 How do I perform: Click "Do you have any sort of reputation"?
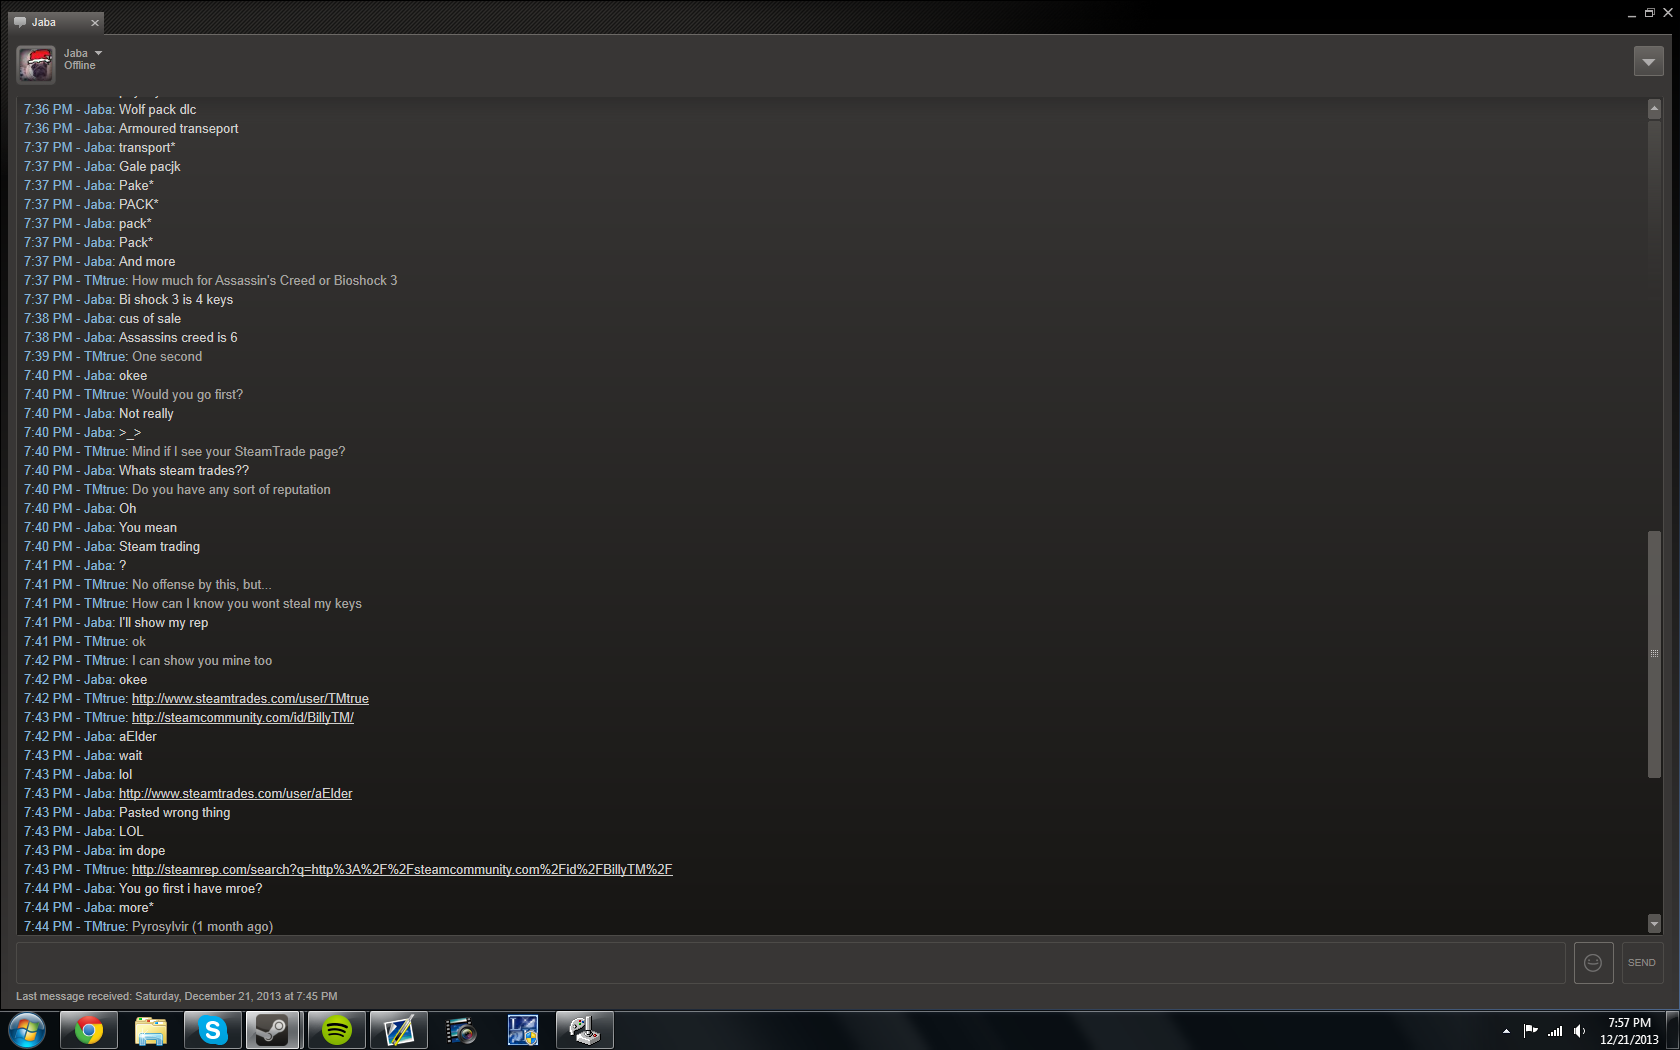(x=231, y=490)
